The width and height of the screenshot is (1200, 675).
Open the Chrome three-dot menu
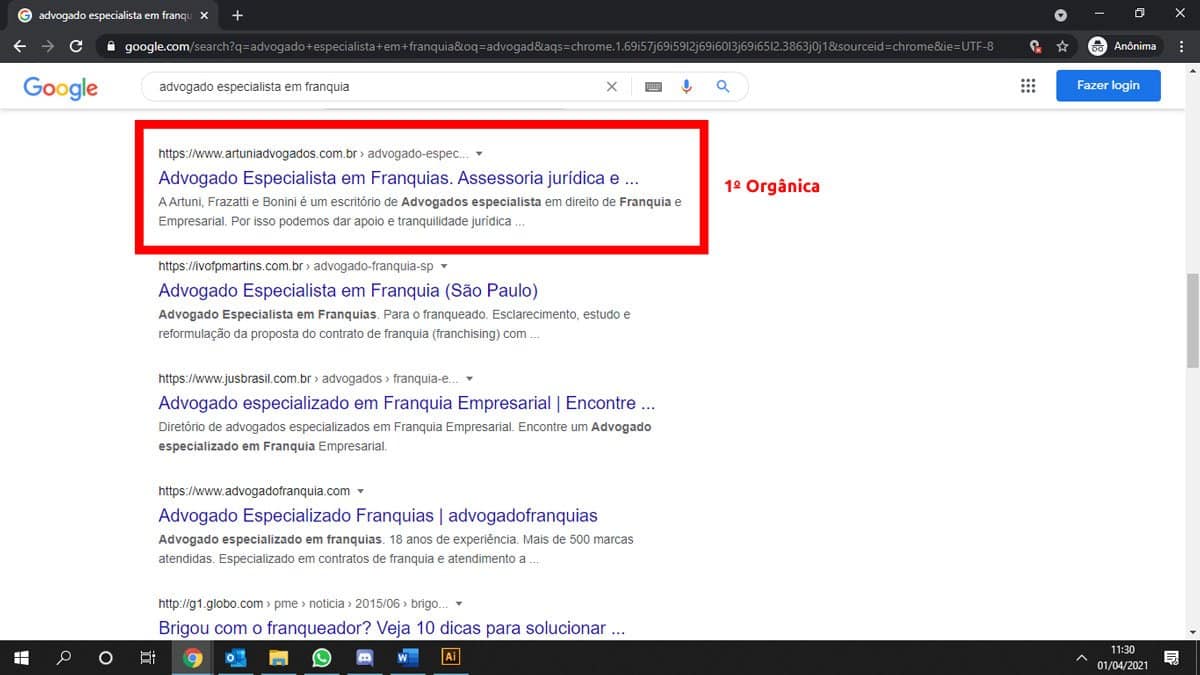(1180, 46)
